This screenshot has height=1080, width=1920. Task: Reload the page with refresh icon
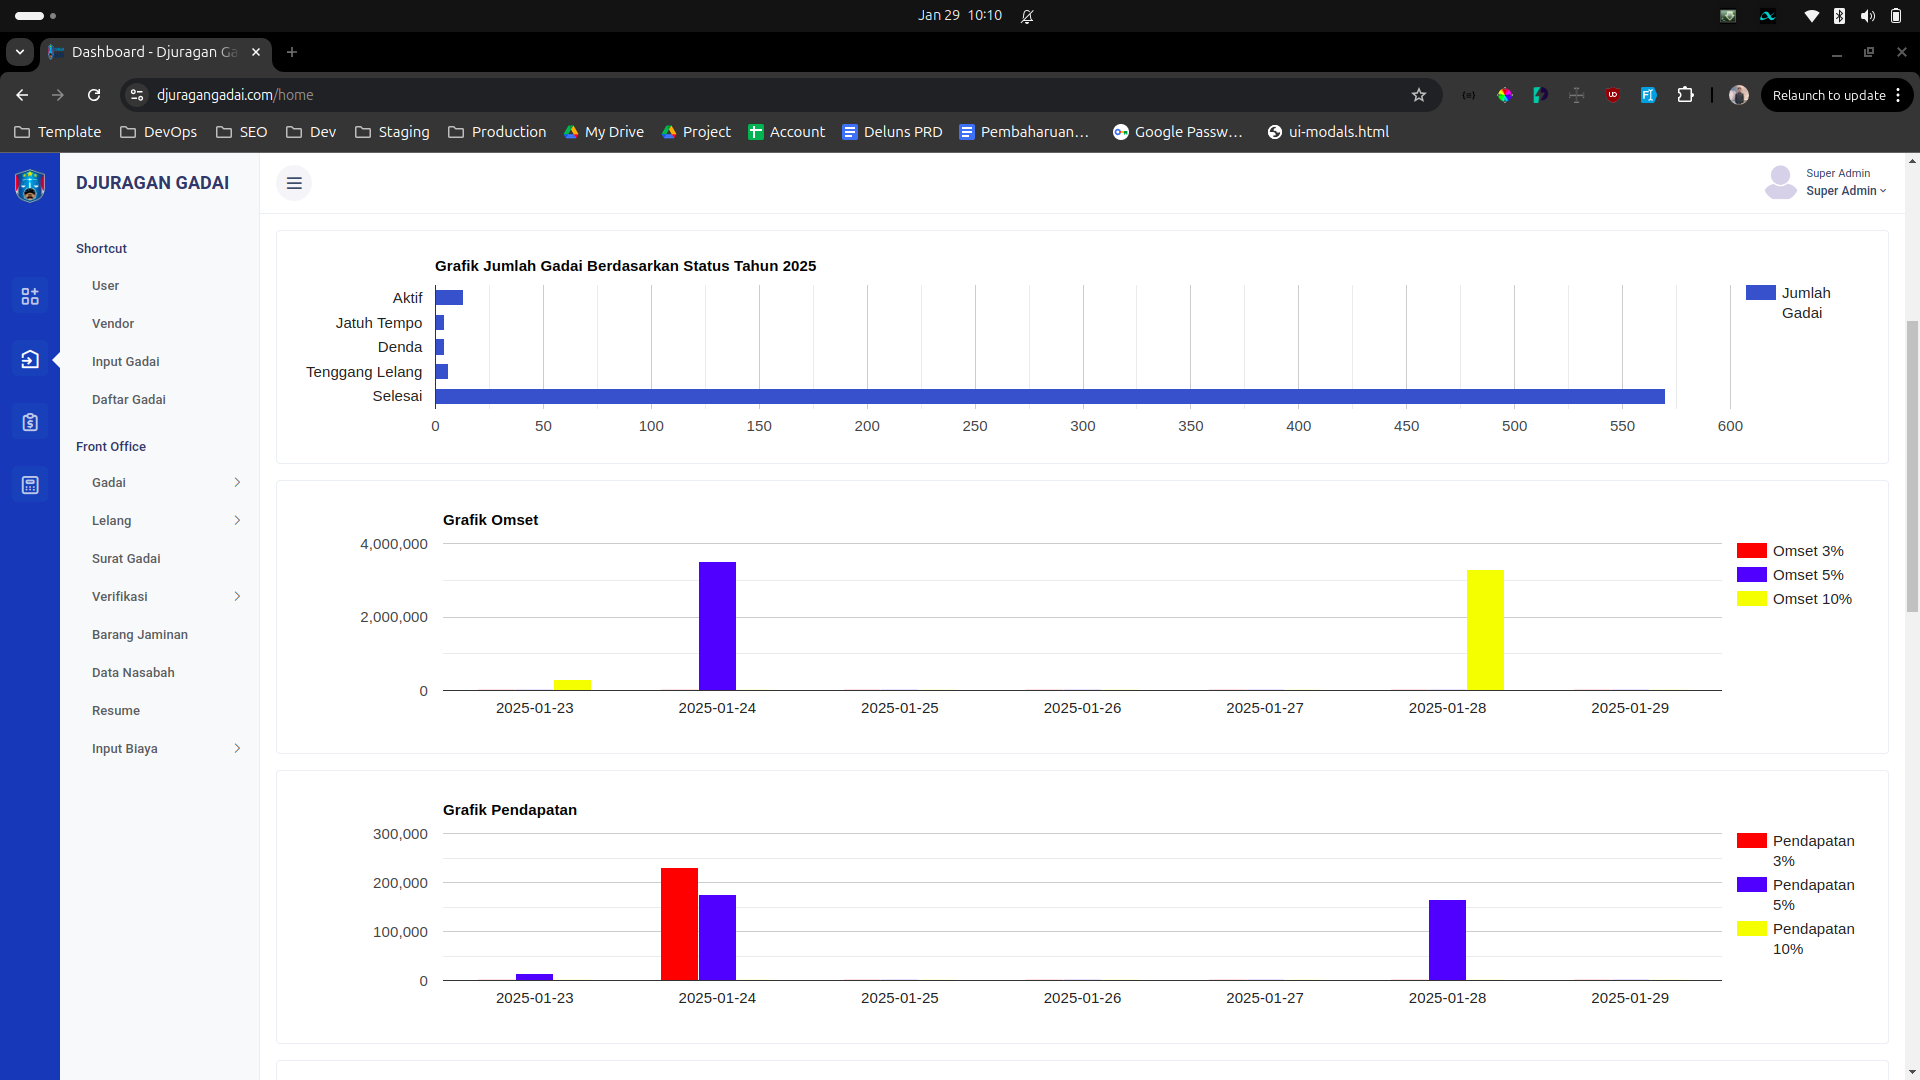coord(94,95)
